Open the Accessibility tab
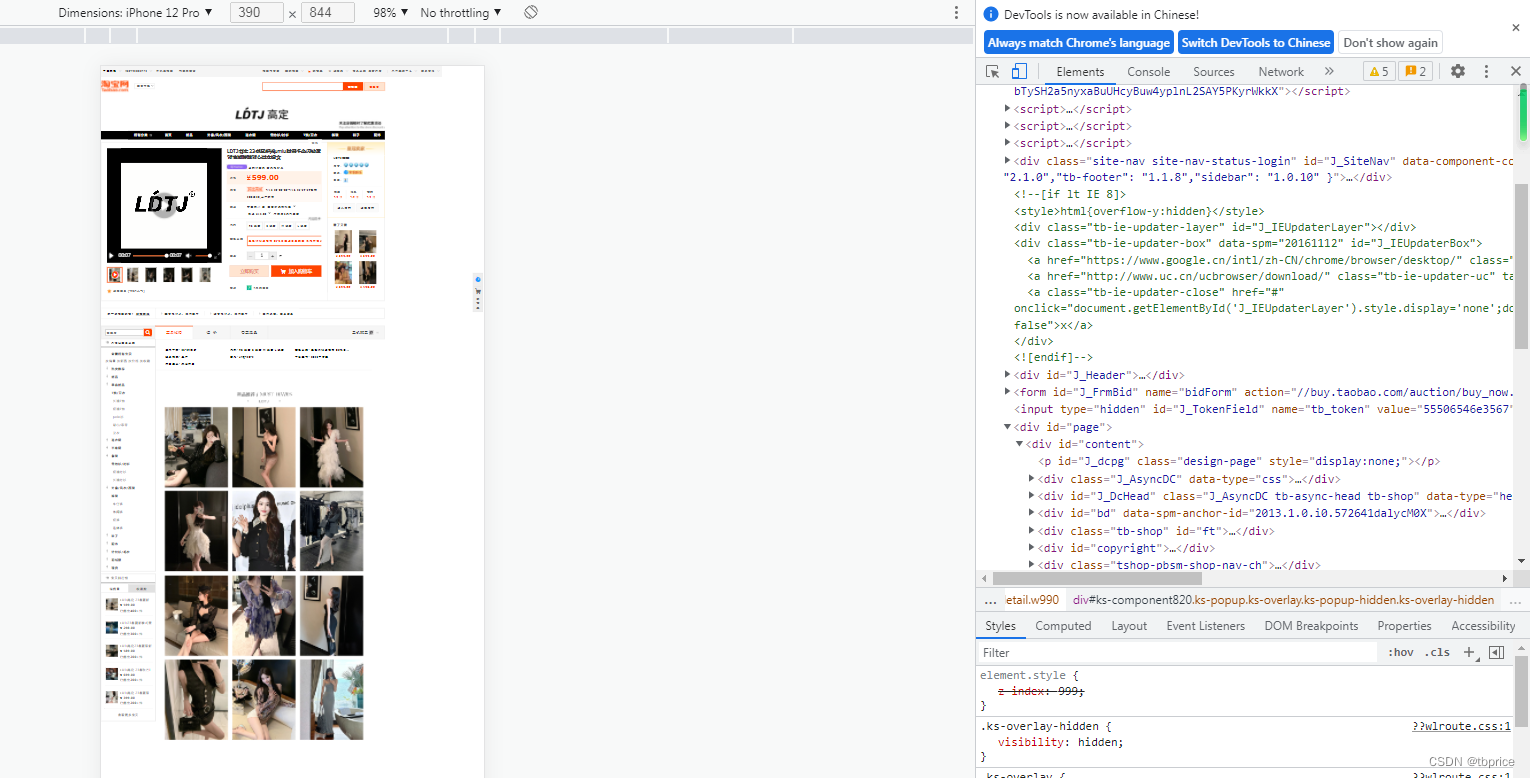The image size is (1530, 778). point(1483,626)
